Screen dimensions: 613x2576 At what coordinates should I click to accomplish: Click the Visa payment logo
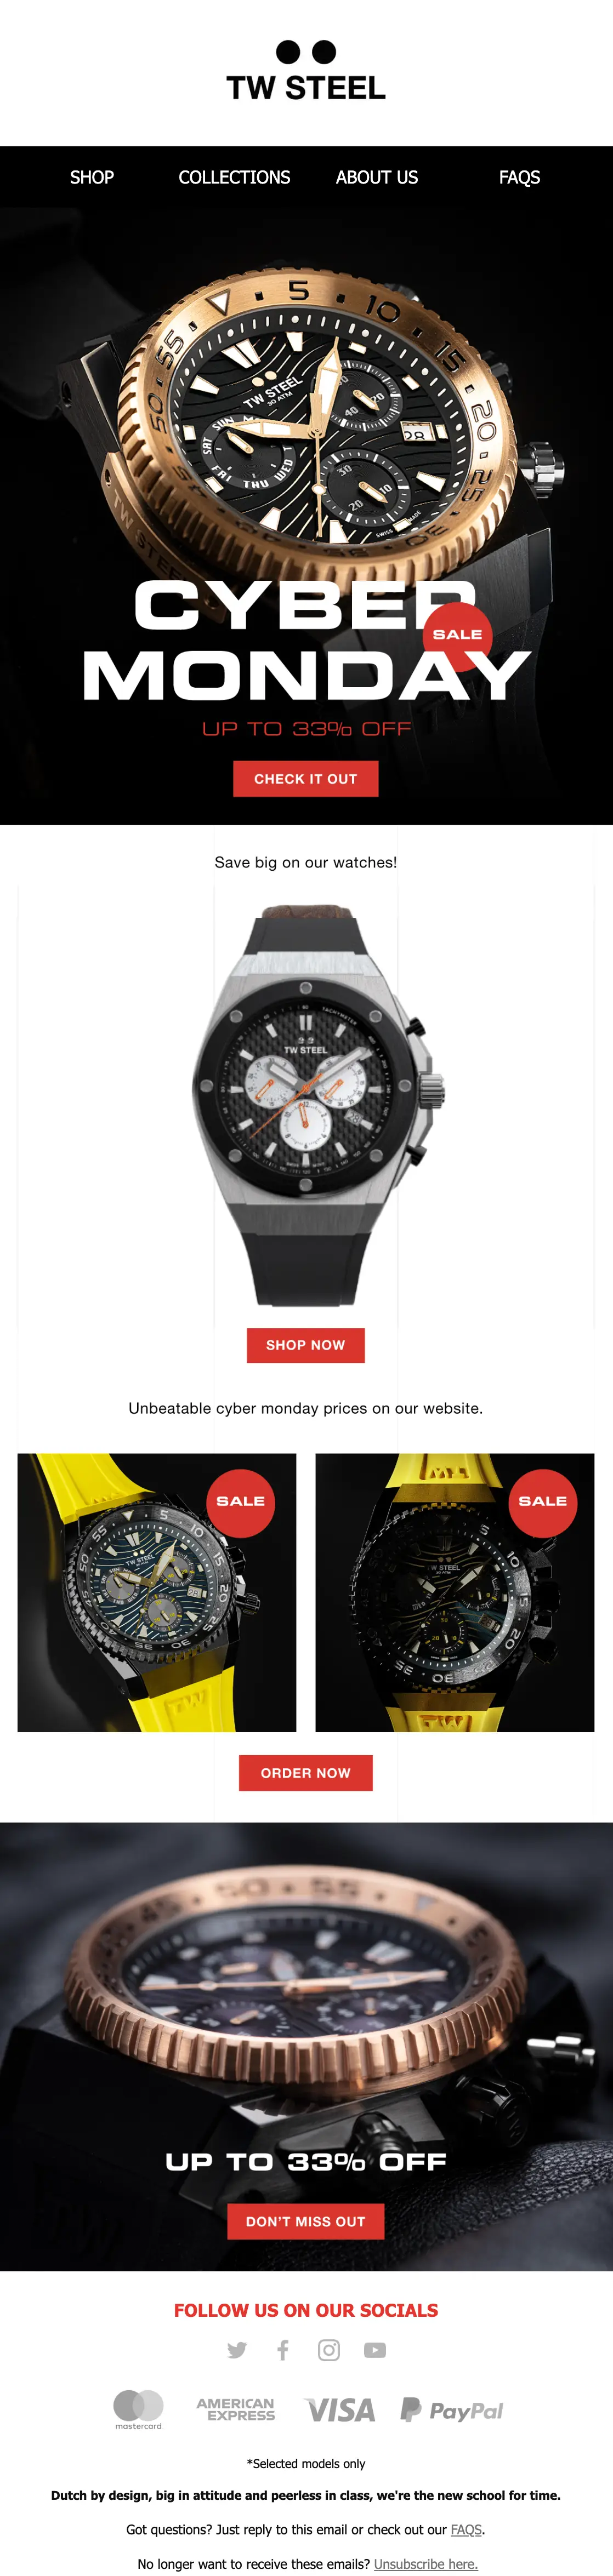(x=340, y=2410)
